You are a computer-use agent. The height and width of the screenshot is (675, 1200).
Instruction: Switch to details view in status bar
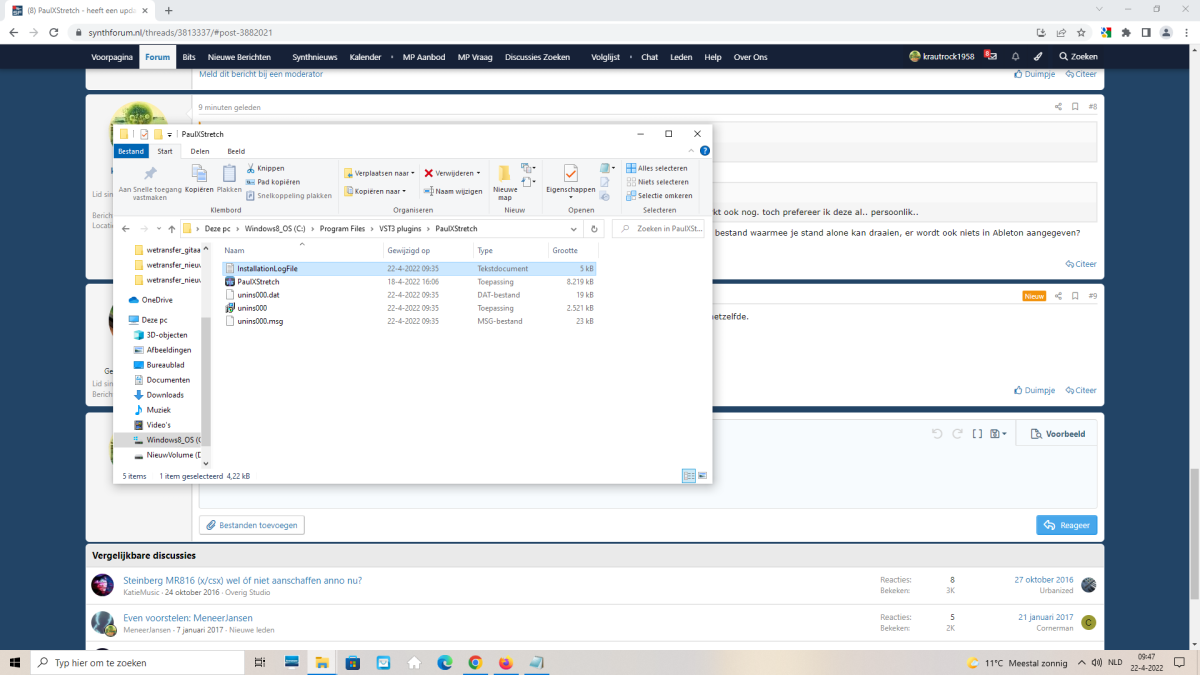(x=689, y=476)
